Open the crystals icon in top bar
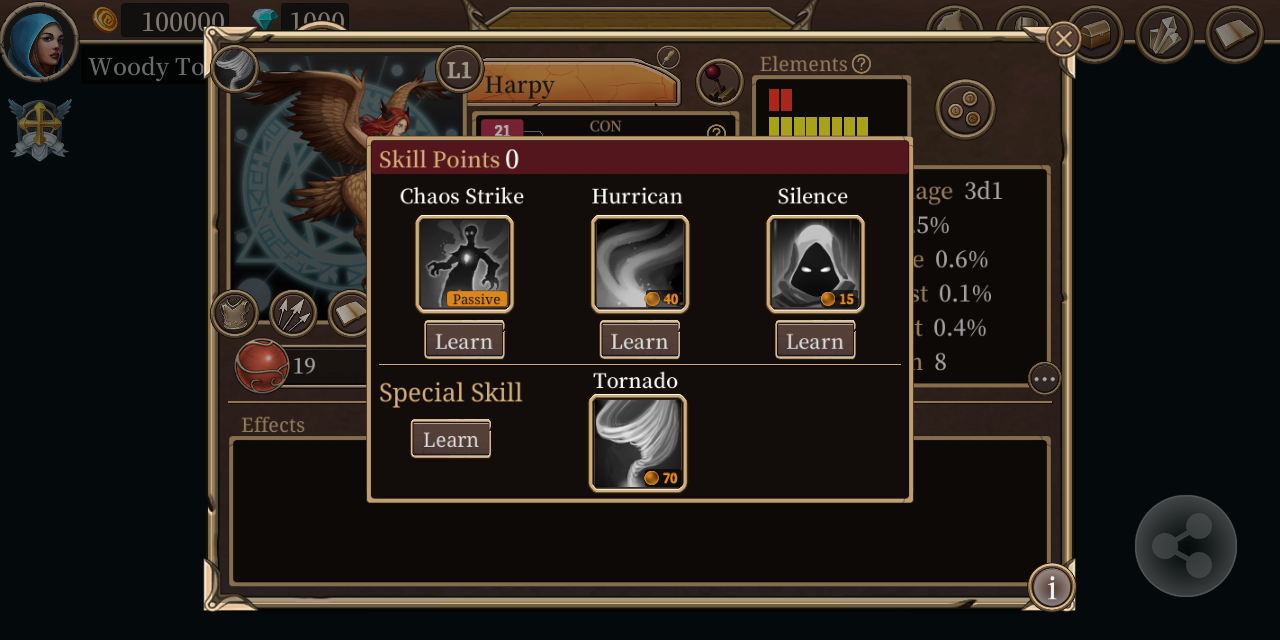The height and width of the screenshot is (640, 1280). tap(1165, 35)
